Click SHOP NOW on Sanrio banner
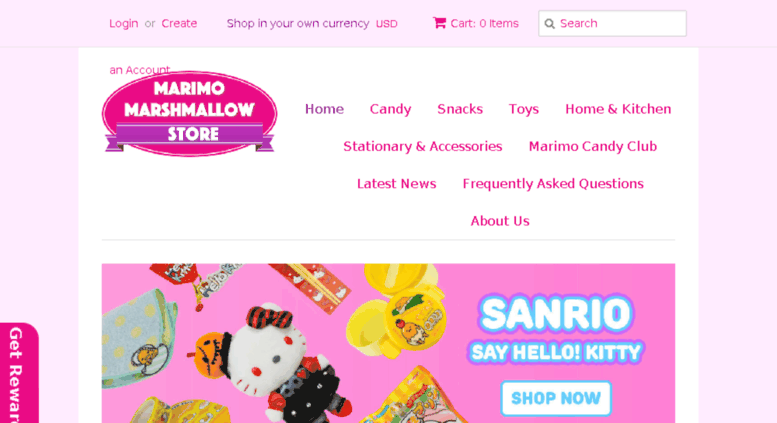The width and height of the screenshot is (777, 423). (556, 398)
